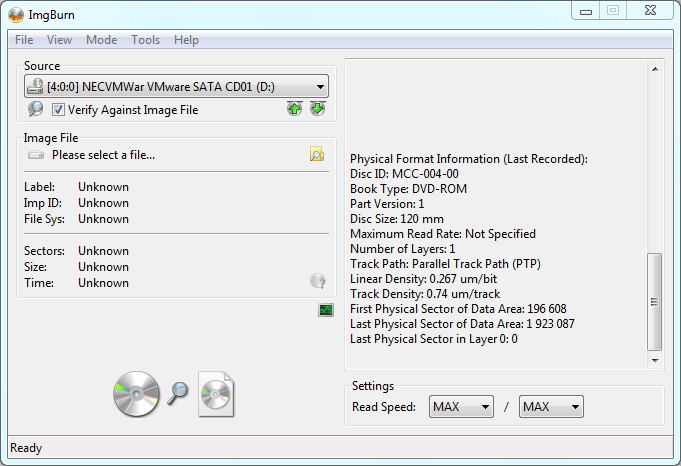This screenshot has height=466, width=681.
Task: Browse for an image file icon
Action: 317,154
